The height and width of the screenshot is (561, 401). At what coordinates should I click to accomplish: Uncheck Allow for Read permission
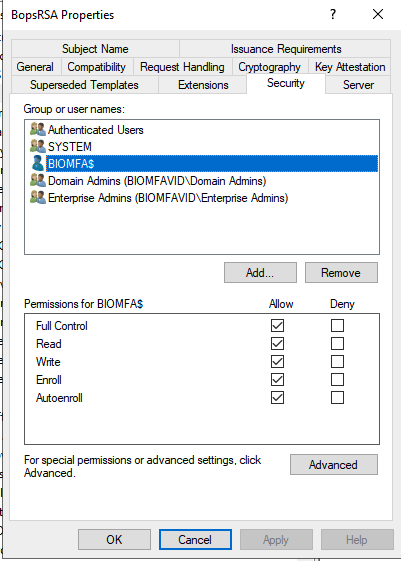coord(277,343)
